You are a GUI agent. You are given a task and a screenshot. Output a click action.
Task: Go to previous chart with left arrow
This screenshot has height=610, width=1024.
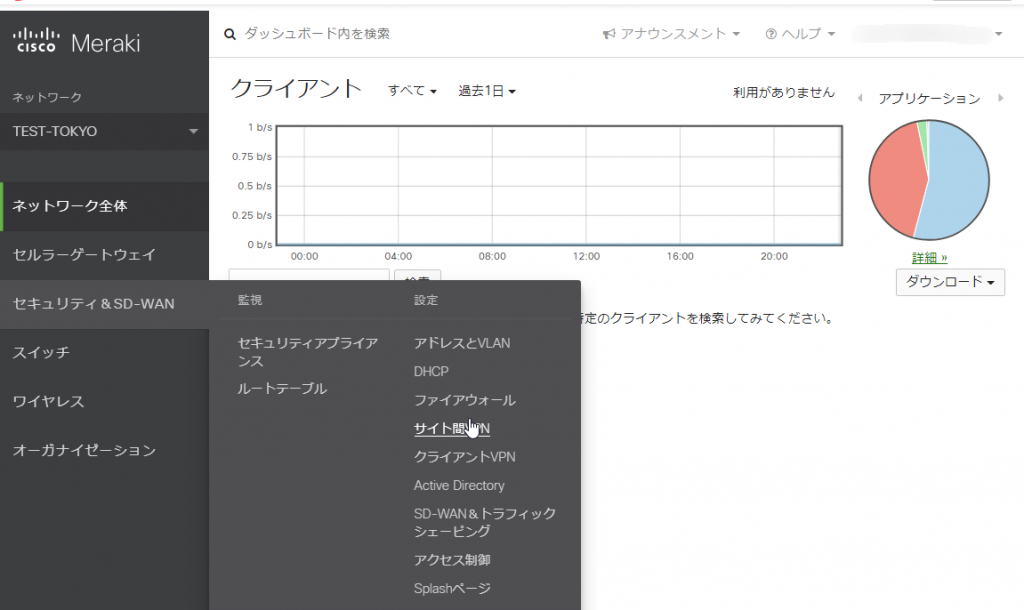pos(860,98)
